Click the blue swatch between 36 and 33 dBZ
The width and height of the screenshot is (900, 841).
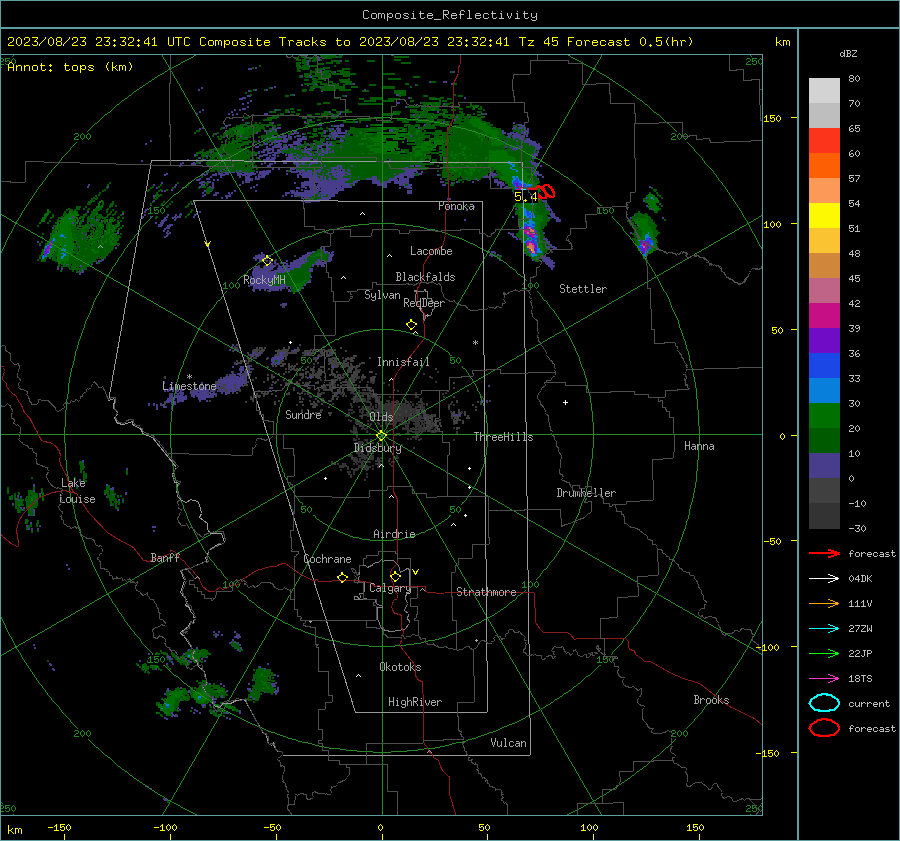[x=824, y=366]
